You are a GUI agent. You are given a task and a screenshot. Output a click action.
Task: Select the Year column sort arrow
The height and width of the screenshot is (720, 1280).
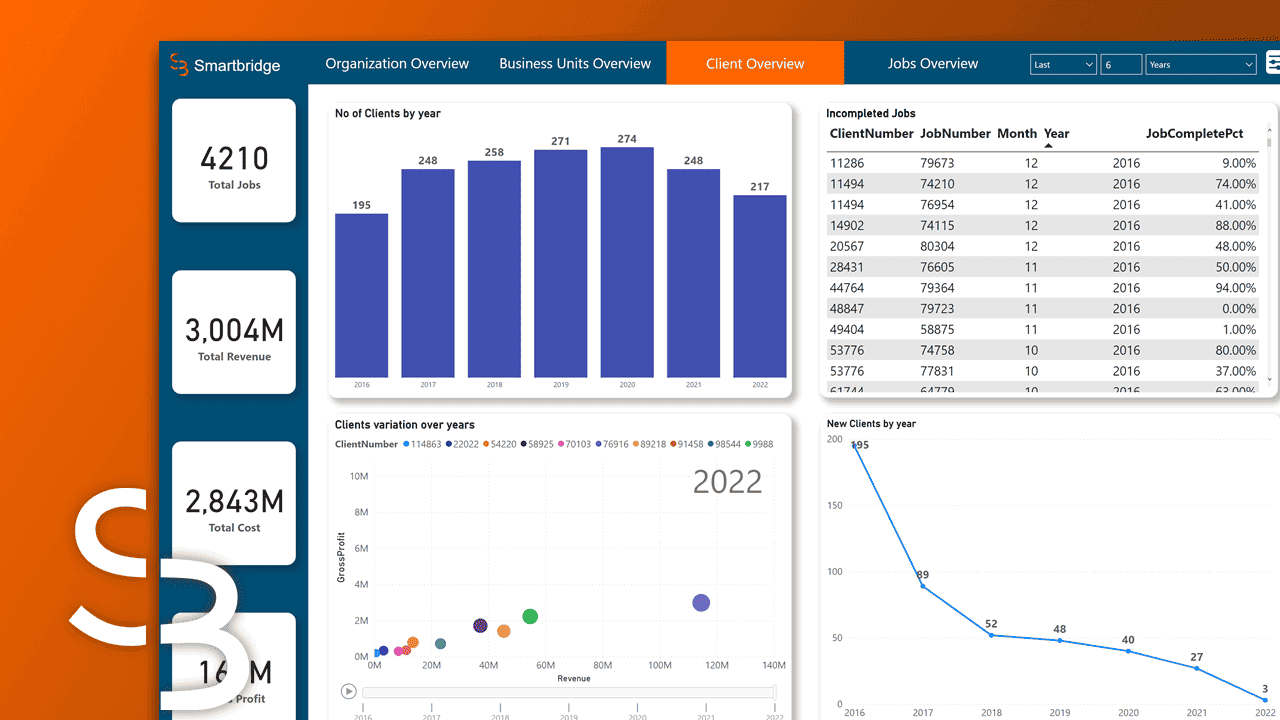pyautogui.click(x=1049, y=146)
